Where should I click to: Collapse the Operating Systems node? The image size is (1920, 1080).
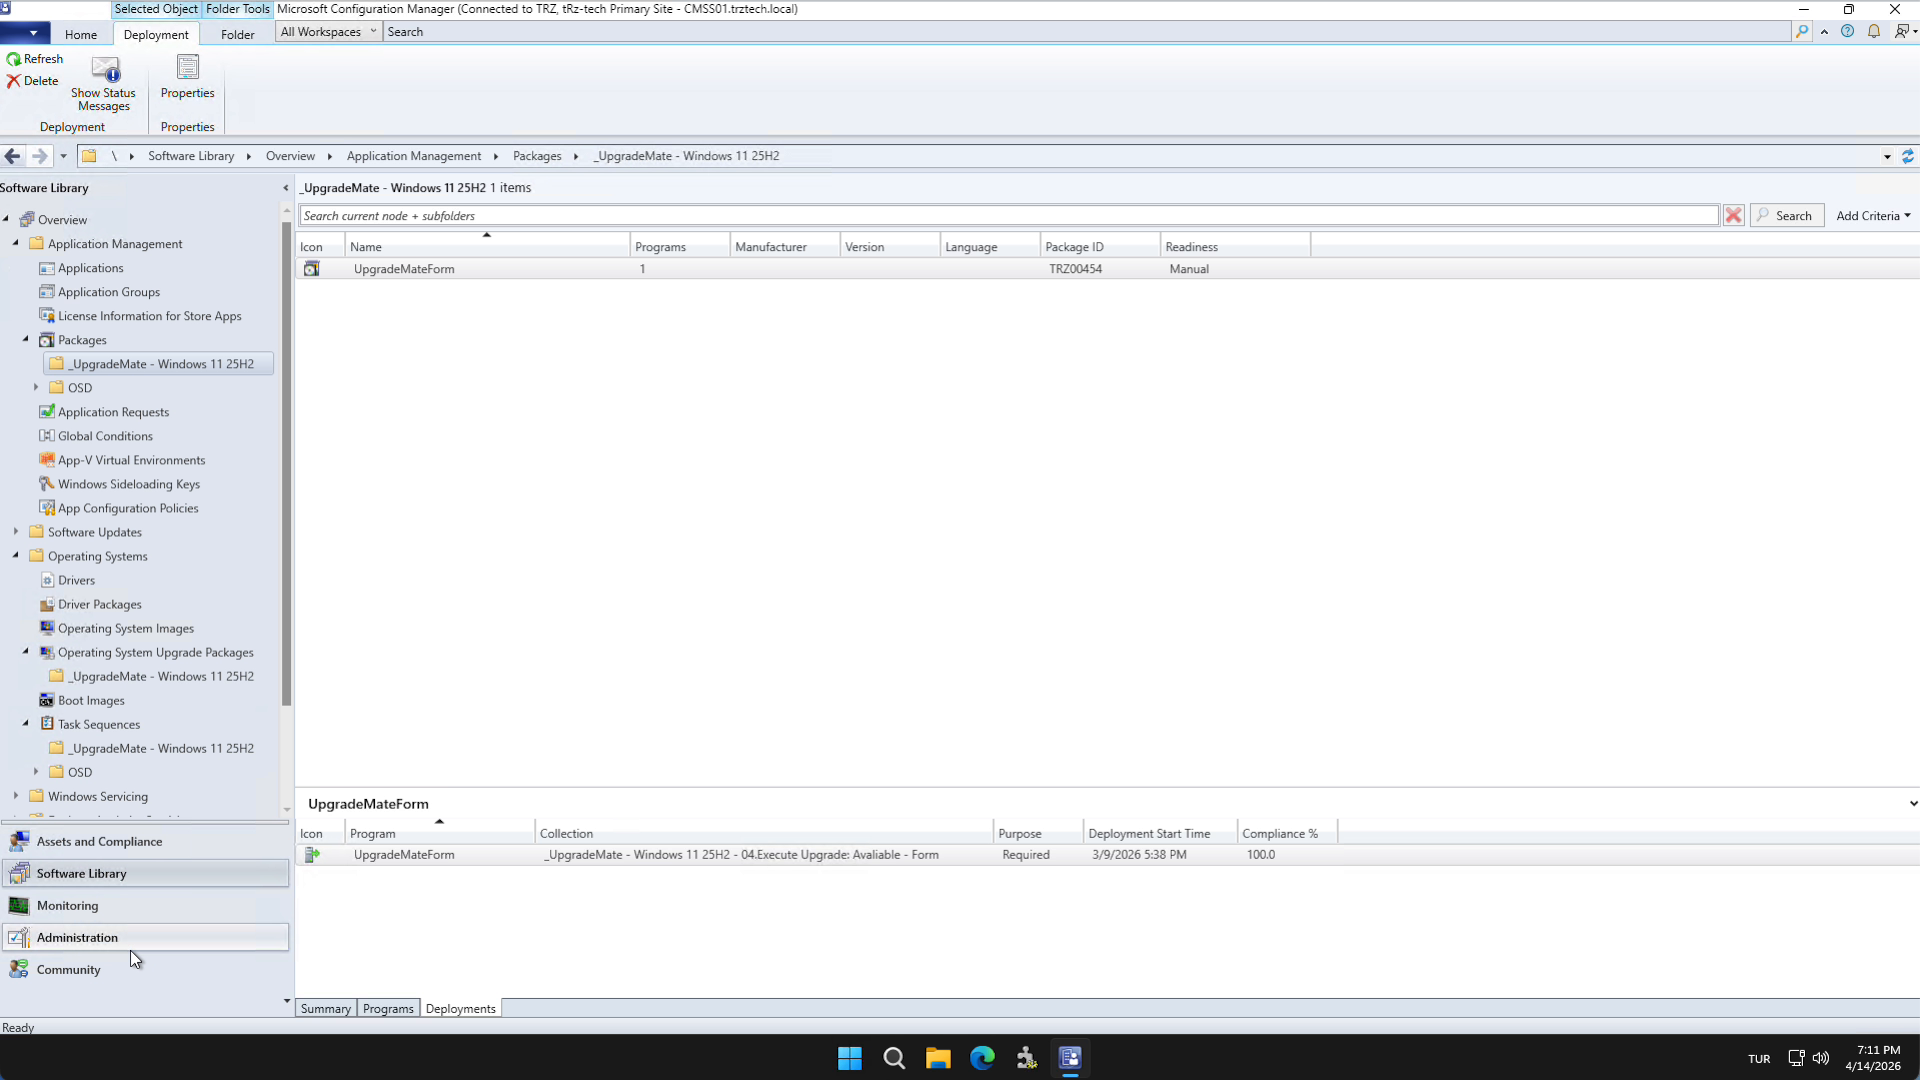(16, 555)
